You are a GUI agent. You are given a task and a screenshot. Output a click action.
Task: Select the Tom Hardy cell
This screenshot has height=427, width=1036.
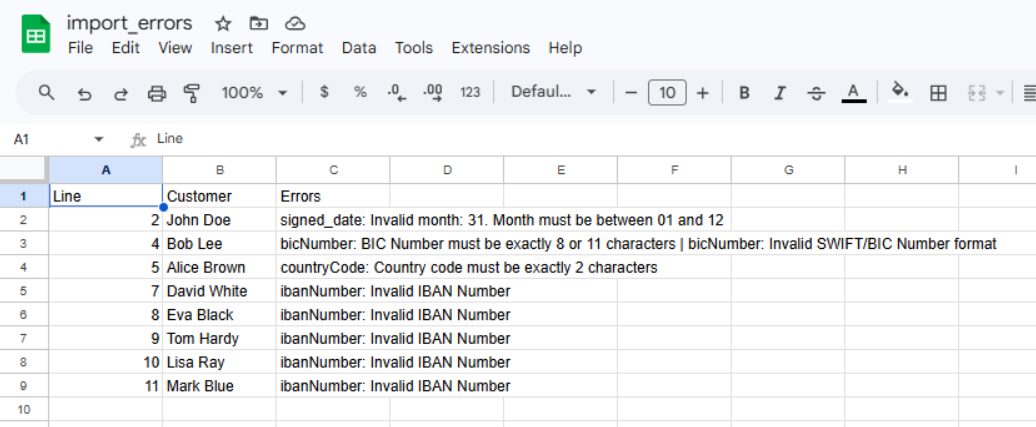[x=219, y=339]
